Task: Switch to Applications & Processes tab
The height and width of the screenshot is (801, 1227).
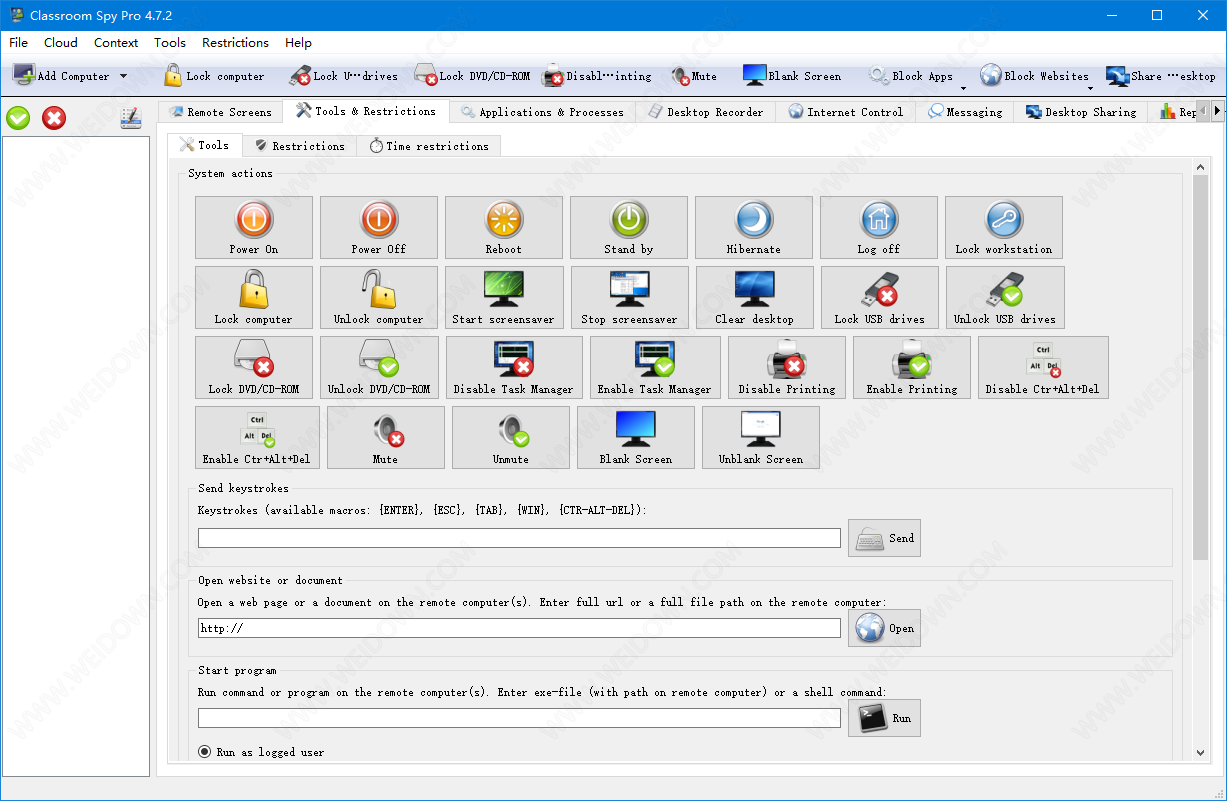Action: (542, 112)
